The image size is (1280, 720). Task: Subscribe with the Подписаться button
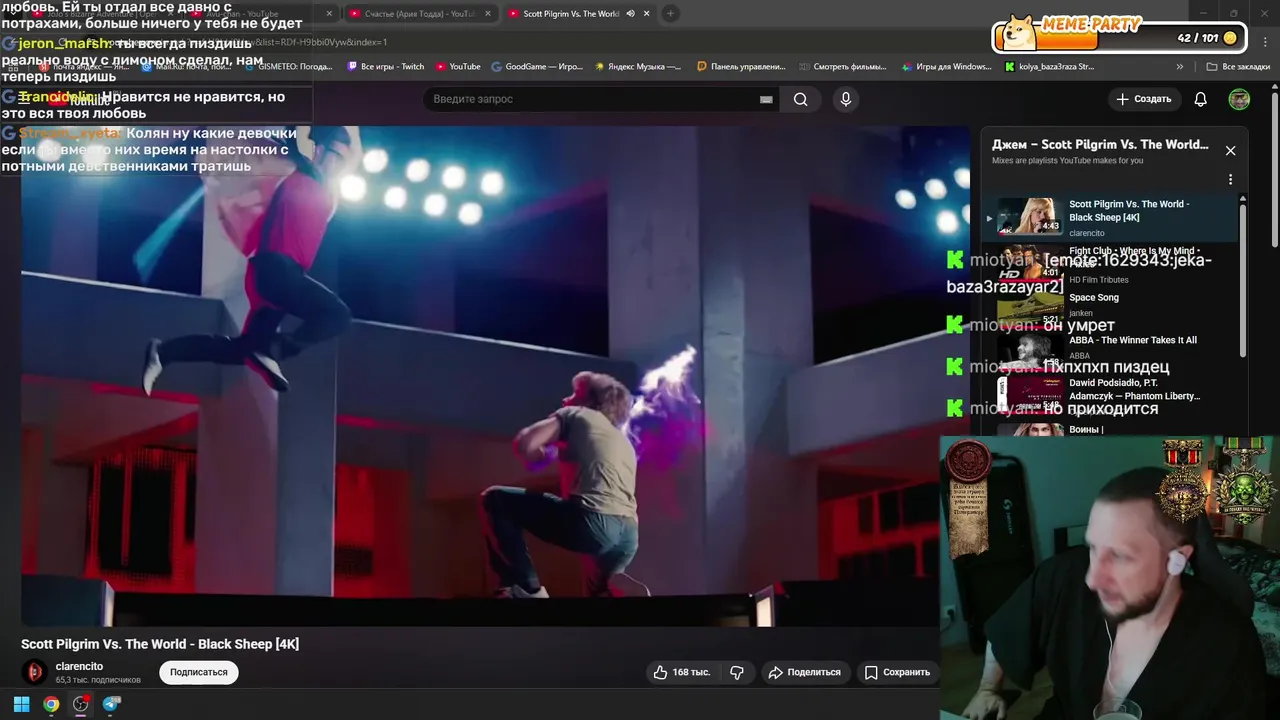198,672
